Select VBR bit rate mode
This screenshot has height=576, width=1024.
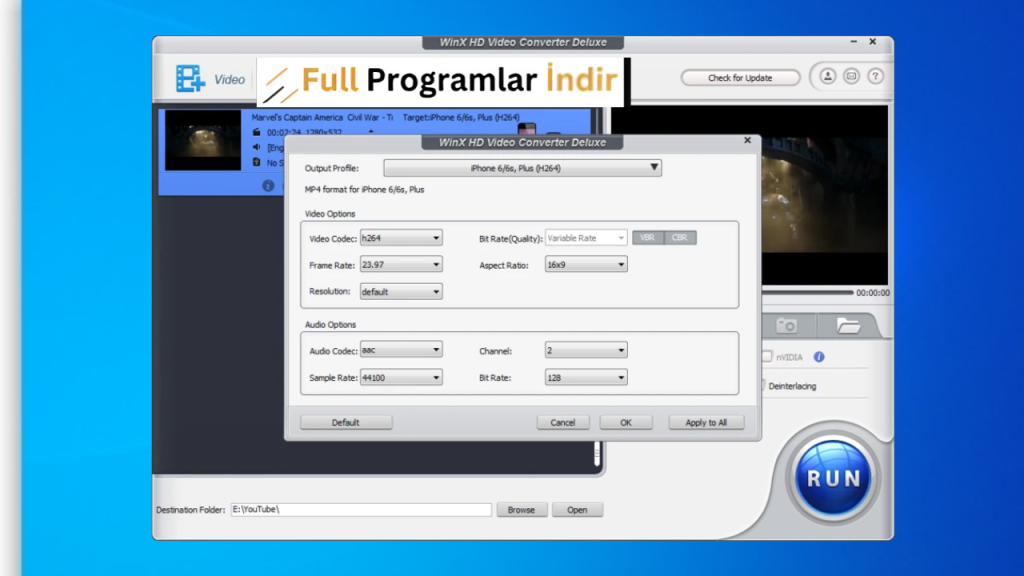point(647,238)
